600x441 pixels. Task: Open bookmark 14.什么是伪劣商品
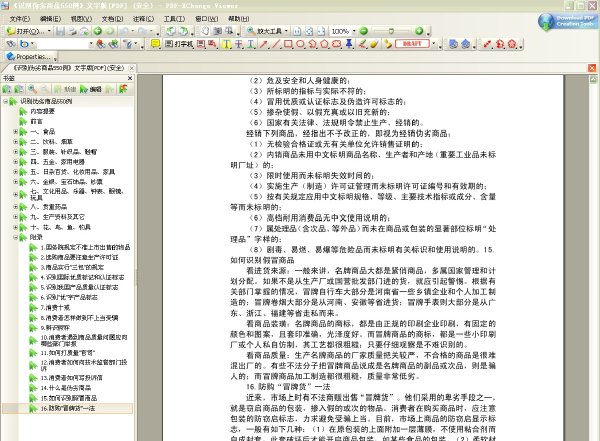(66, 388)
